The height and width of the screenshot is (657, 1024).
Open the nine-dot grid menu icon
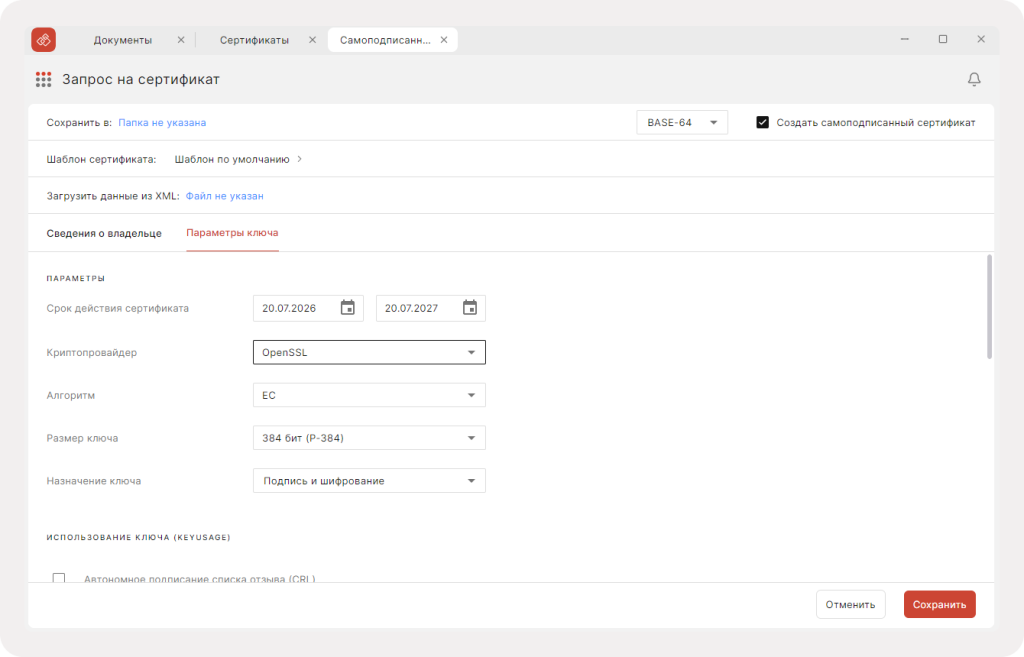[x=43, y=80]
